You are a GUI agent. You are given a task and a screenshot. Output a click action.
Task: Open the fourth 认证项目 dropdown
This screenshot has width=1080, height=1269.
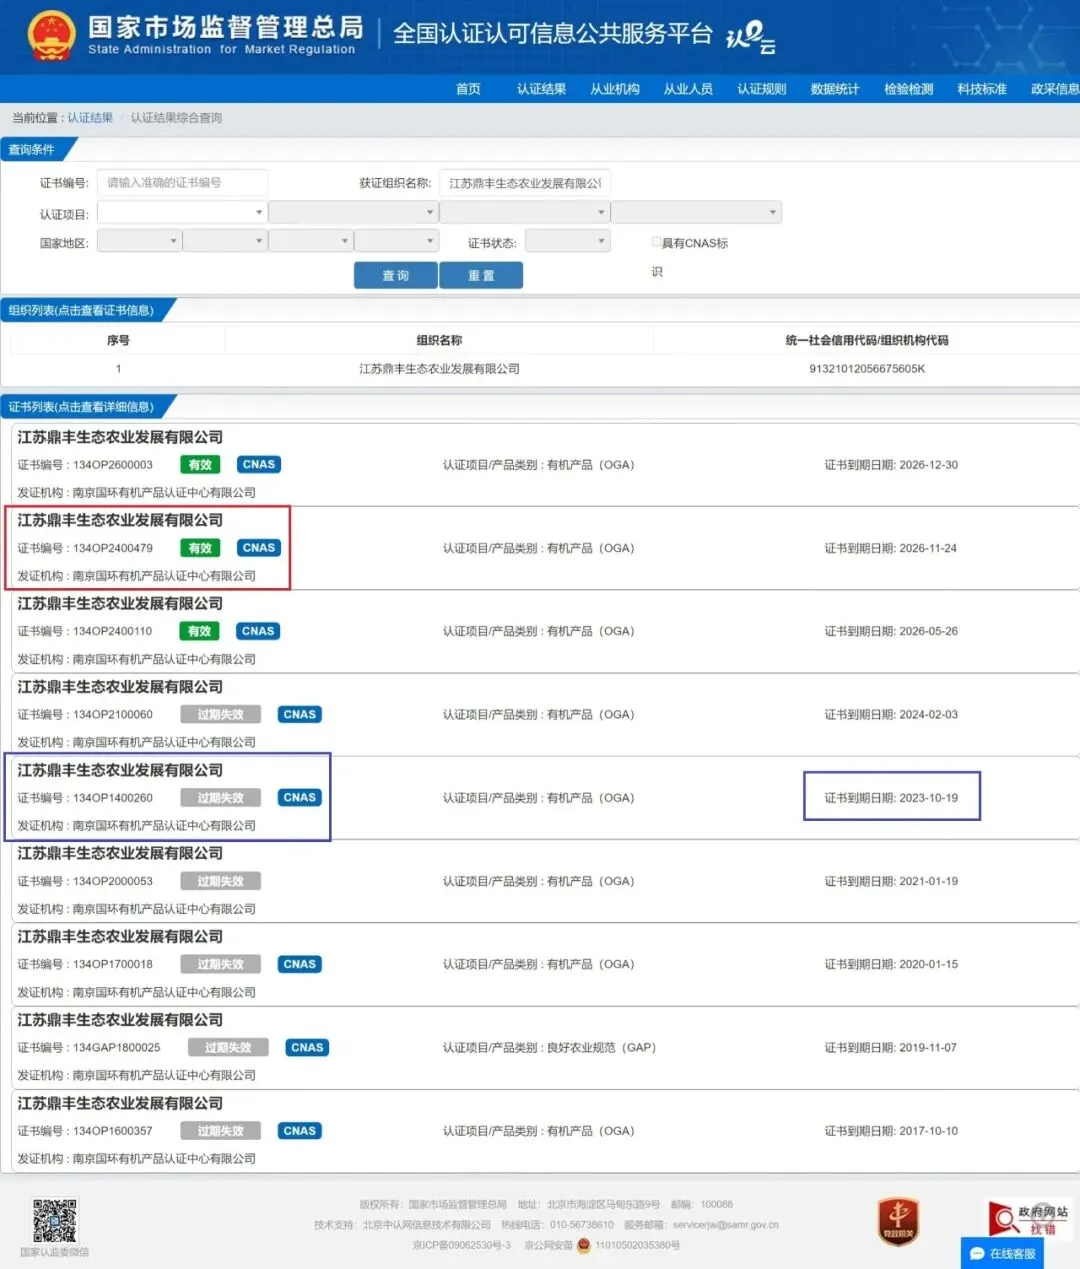click(x=696, y=212)
